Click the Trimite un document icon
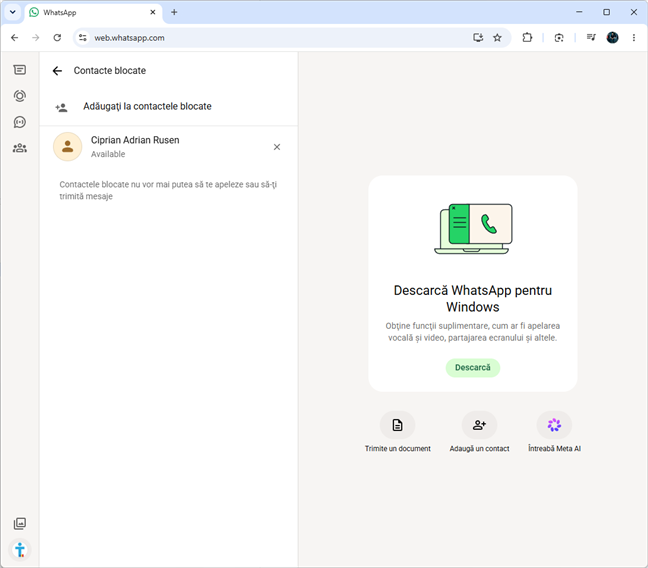This screenshot has width=648, height=568. click(397, 425)
